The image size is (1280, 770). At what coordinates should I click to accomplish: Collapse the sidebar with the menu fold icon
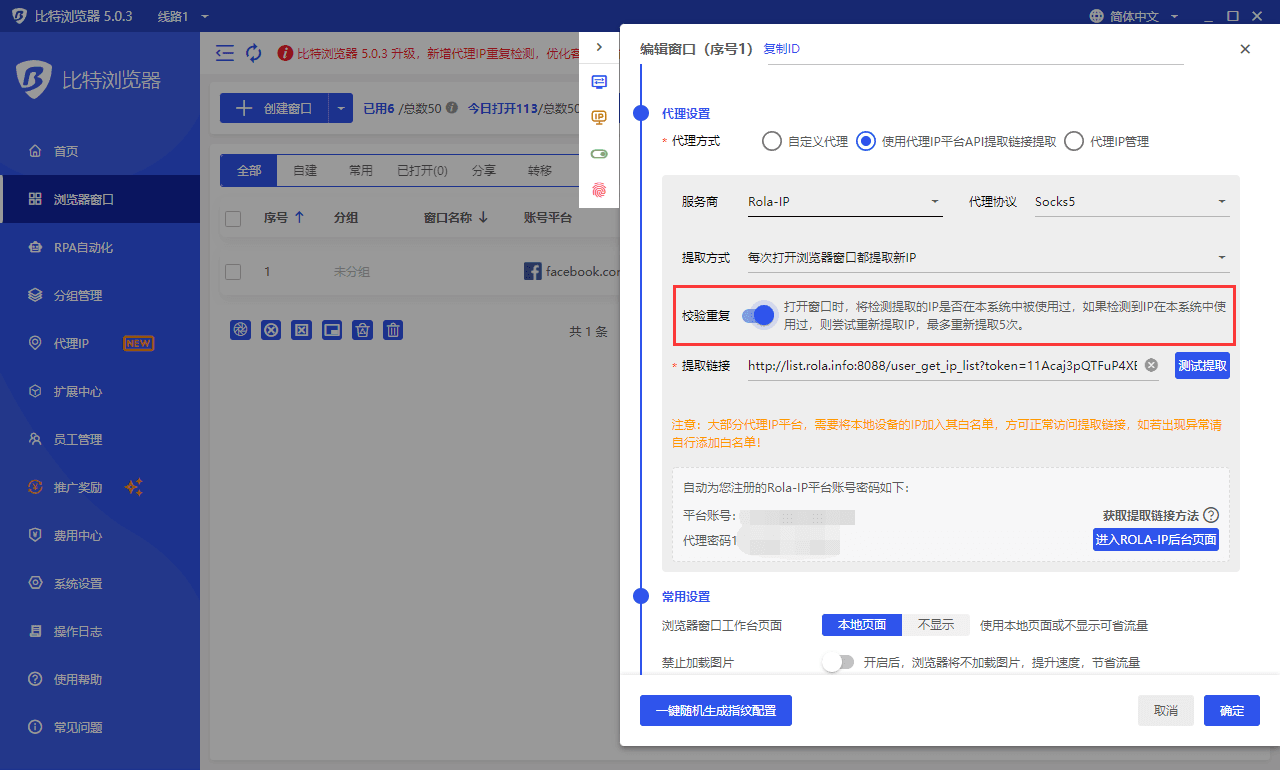click(225, 53)
